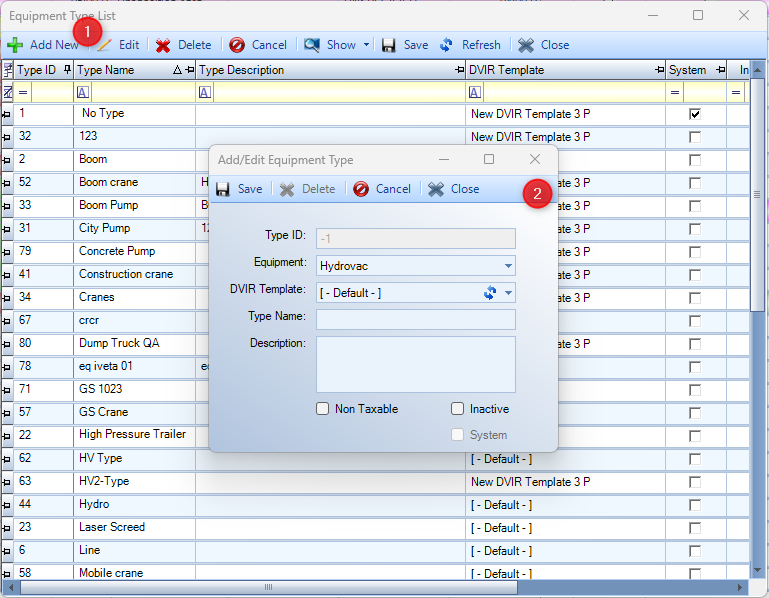Click Edit in the list toolbar
This screenshot has width=769, height=598.
119,45
